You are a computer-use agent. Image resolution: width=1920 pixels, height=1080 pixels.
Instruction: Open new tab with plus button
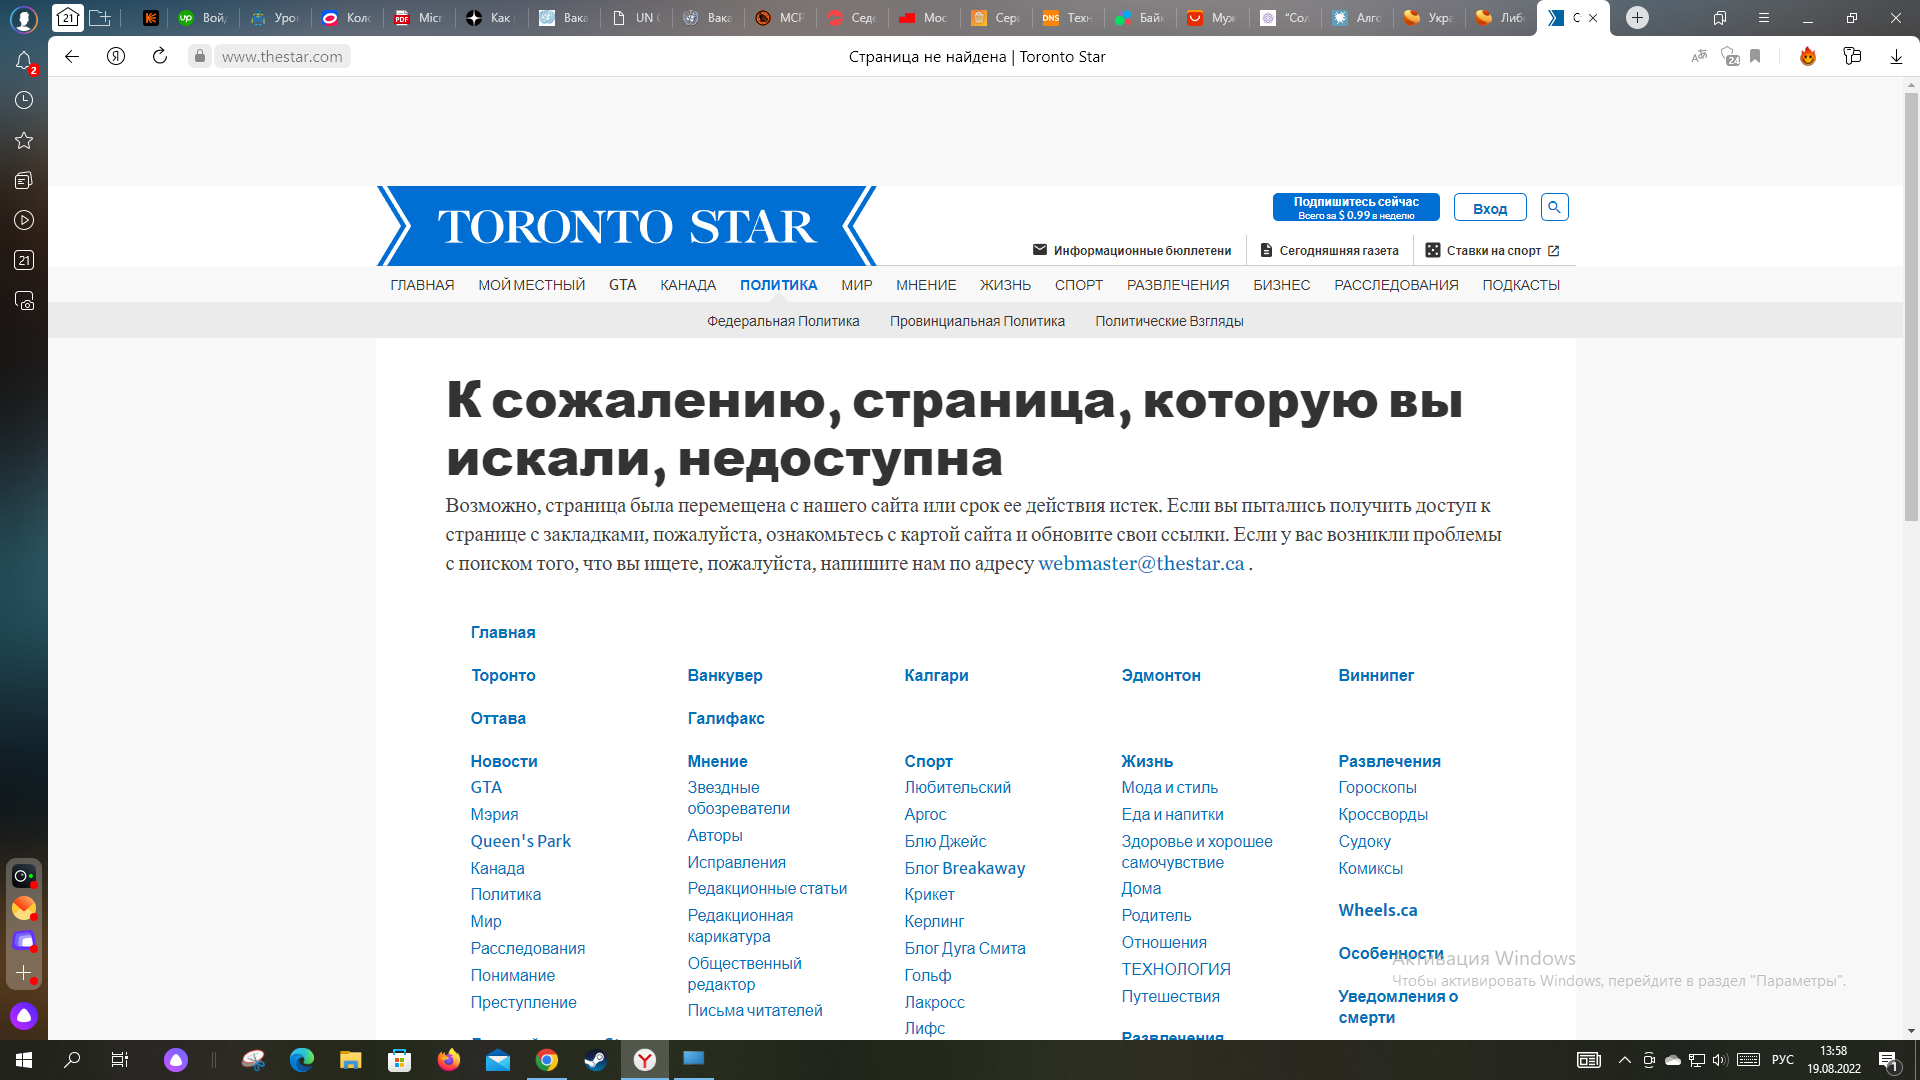pos(1637,18)
